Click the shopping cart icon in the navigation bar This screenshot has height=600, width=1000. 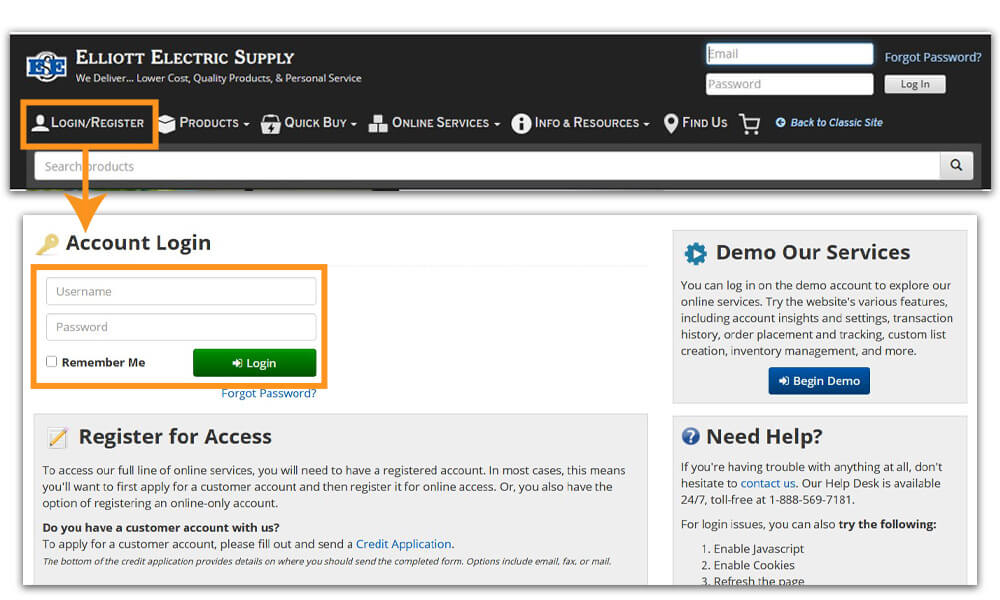(749, 123)
